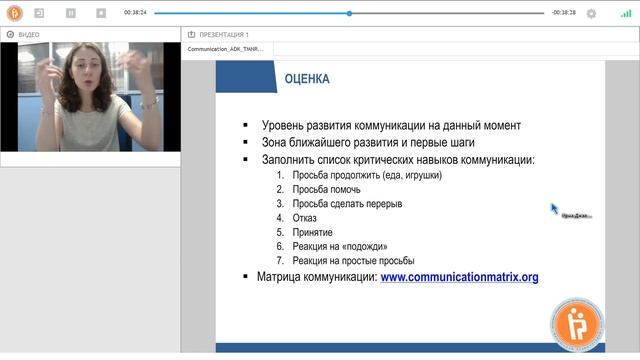Click 'Просьба продолжить (еда, игрушки)'
Screen dimensions: 640x360
click(x=367, y=176)
